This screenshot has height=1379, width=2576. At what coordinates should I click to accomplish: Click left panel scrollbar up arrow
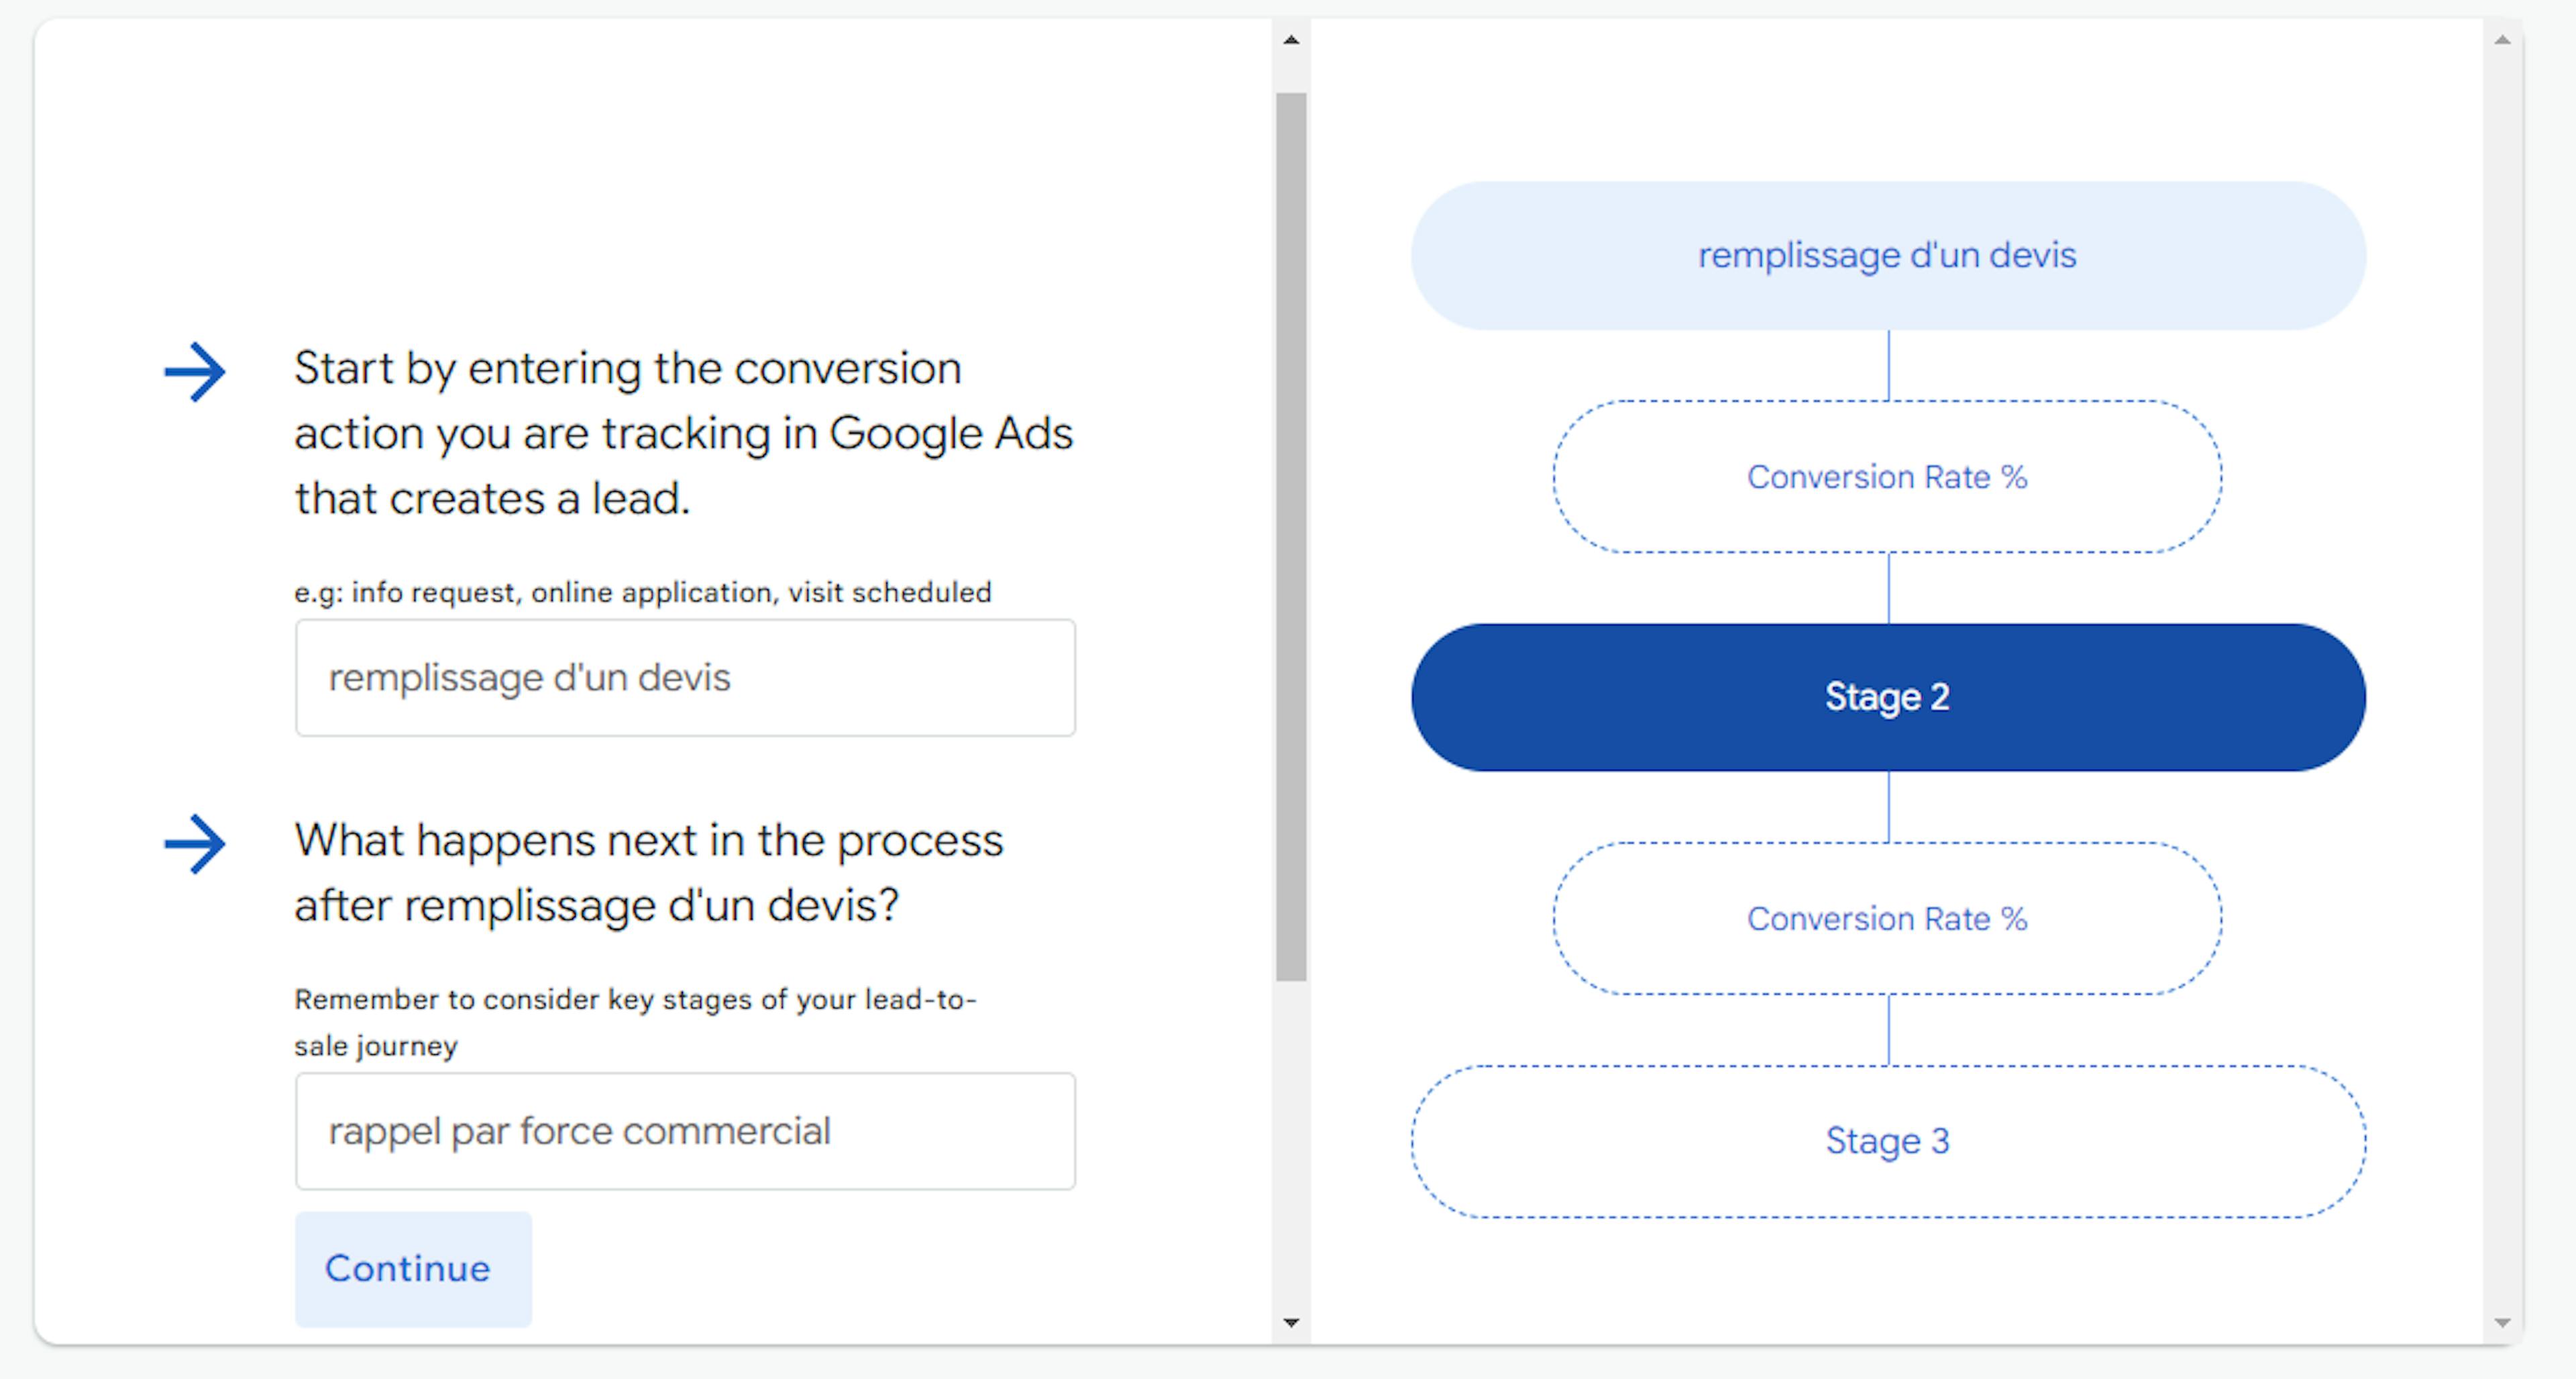(1291, 41)
